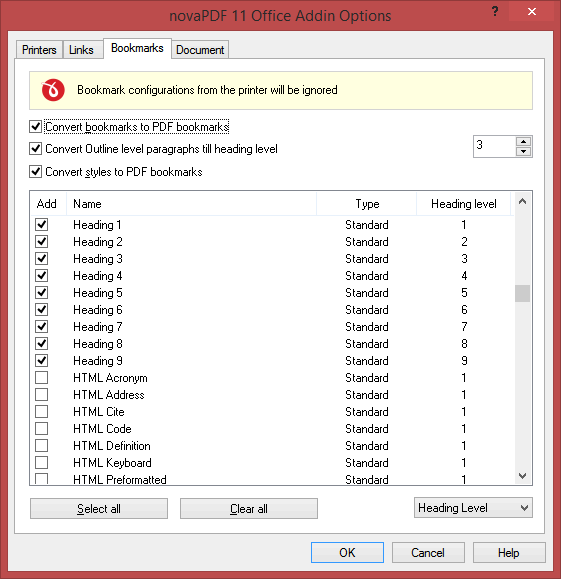561x579 pixels.
Task: Toggle Convert bookmarks to PDF bookmarks checkbox
Action: point(35,127)
